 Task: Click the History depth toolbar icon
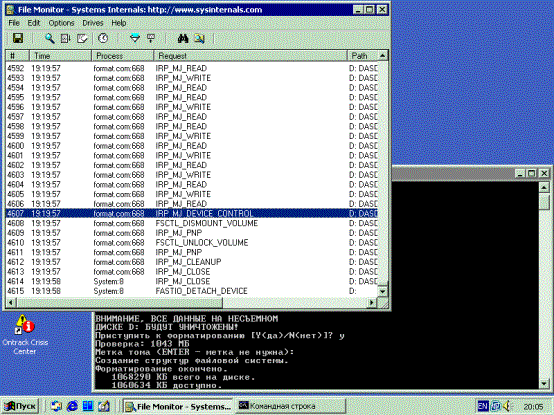pos(151,38)
